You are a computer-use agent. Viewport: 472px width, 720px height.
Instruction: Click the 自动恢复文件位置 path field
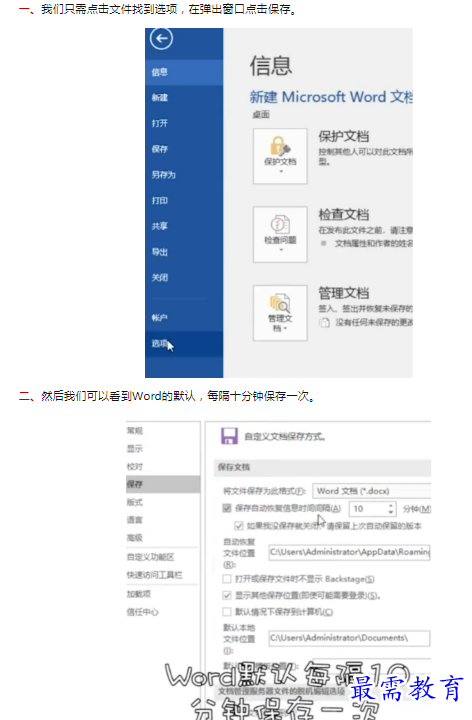349,552
